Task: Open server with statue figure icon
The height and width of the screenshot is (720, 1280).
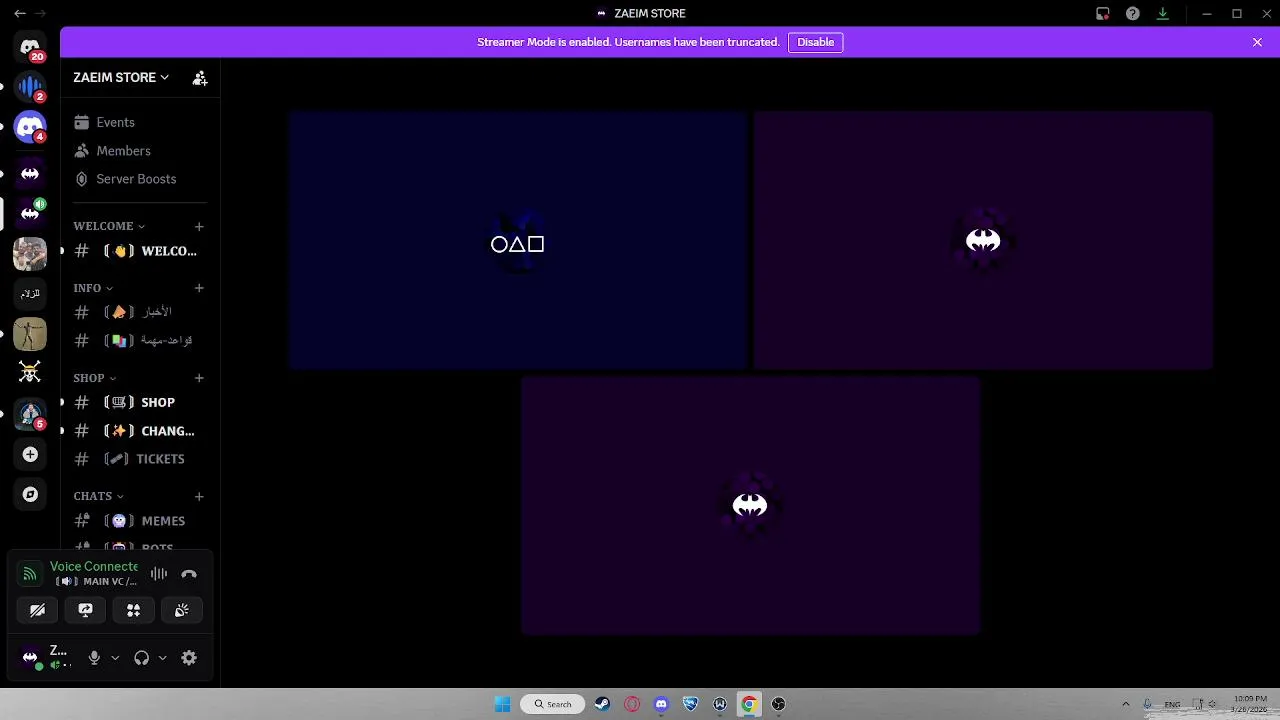Action: (x=30, y=333)
